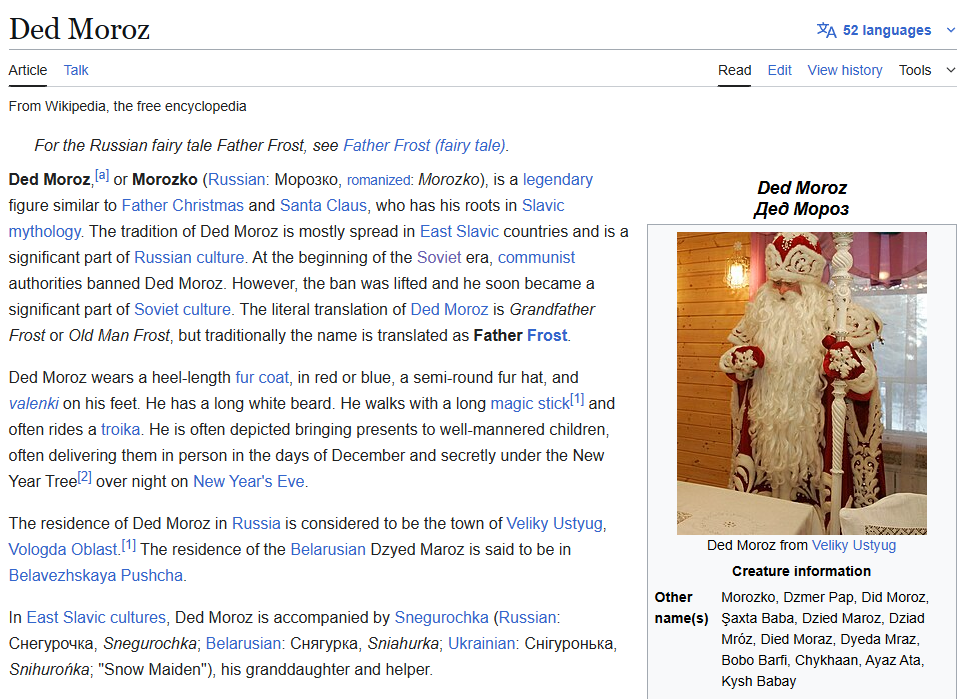973x699 pixels.
Task: Open the Veliky Ustyug link in article text
Action: [554, 523]
